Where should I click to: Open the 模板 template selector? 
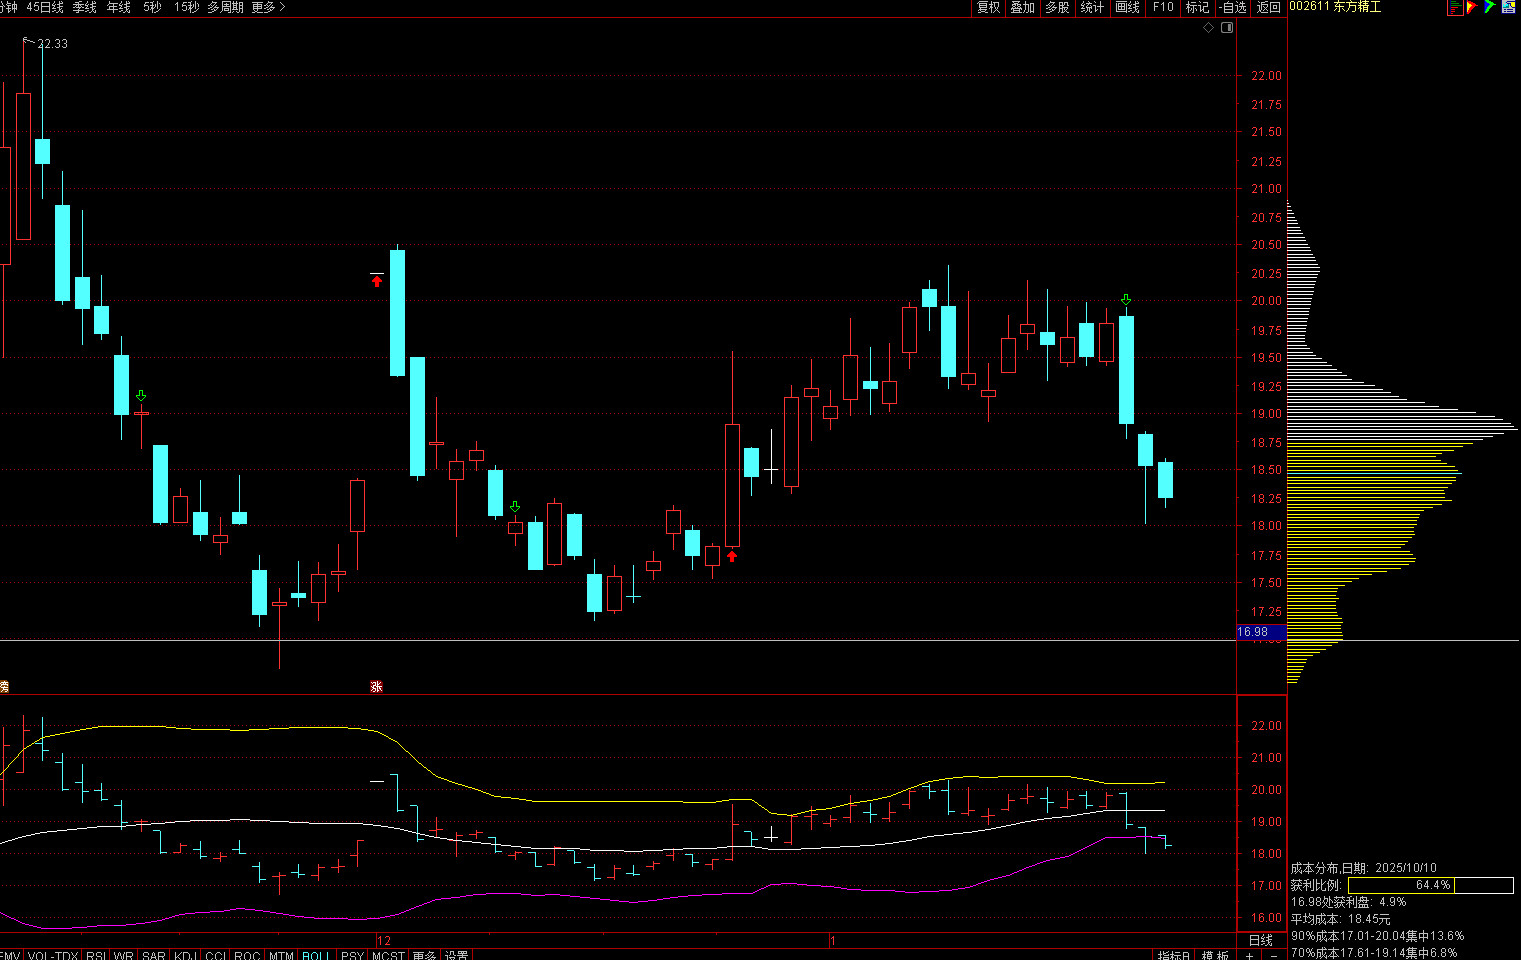pyautogui.click(x=1215, y=956)
